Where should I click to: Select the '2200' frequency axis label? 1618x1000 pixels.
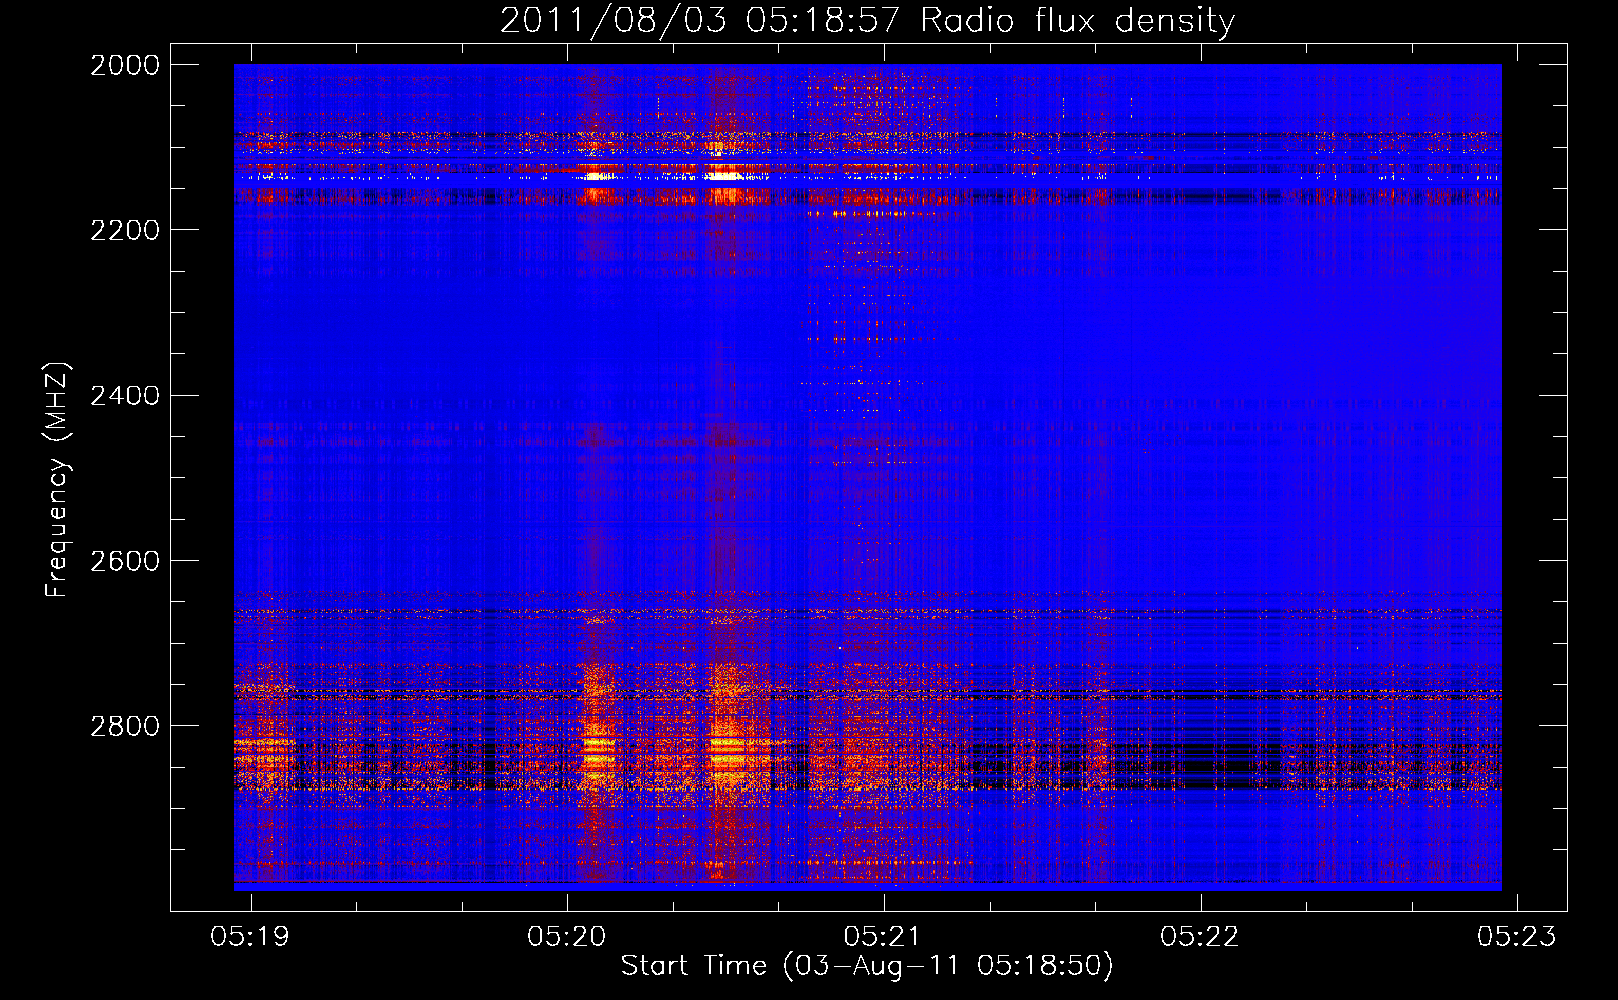point(125,230)
